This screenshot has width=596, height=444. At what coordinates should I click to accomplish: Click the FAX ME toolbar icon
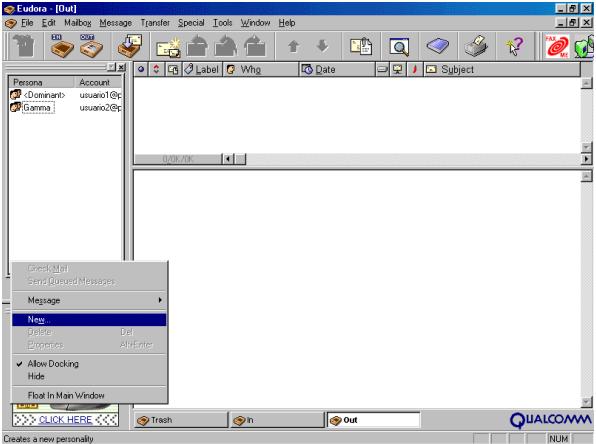click(x=557, y=46)
